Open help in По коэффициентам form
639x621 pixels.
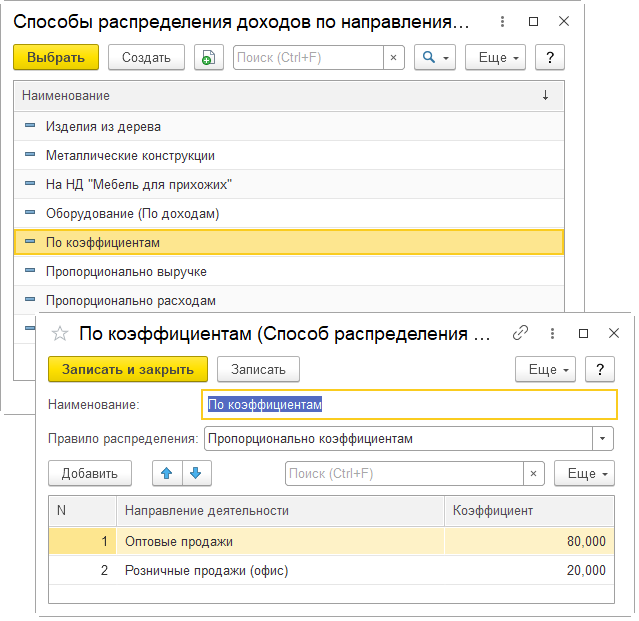pyautogui.click(x=600, y=369)
